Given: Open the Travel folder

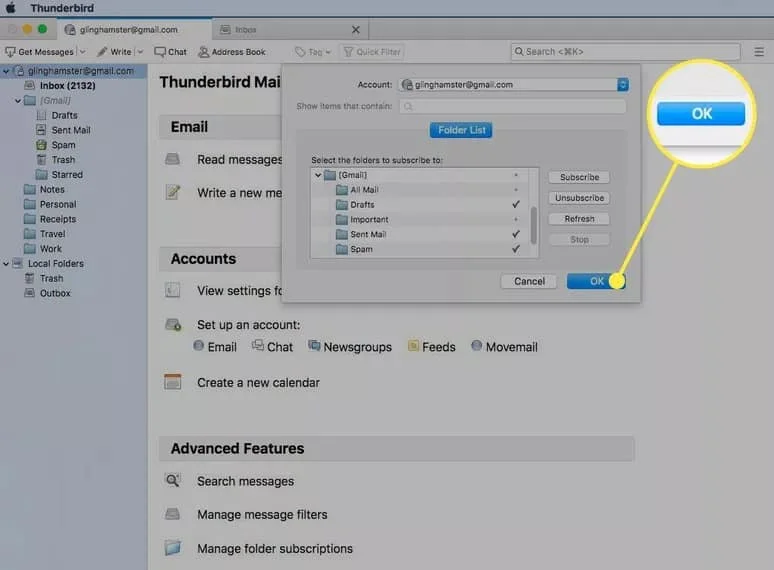Looking at the screenshot, I should coord(52,234).
